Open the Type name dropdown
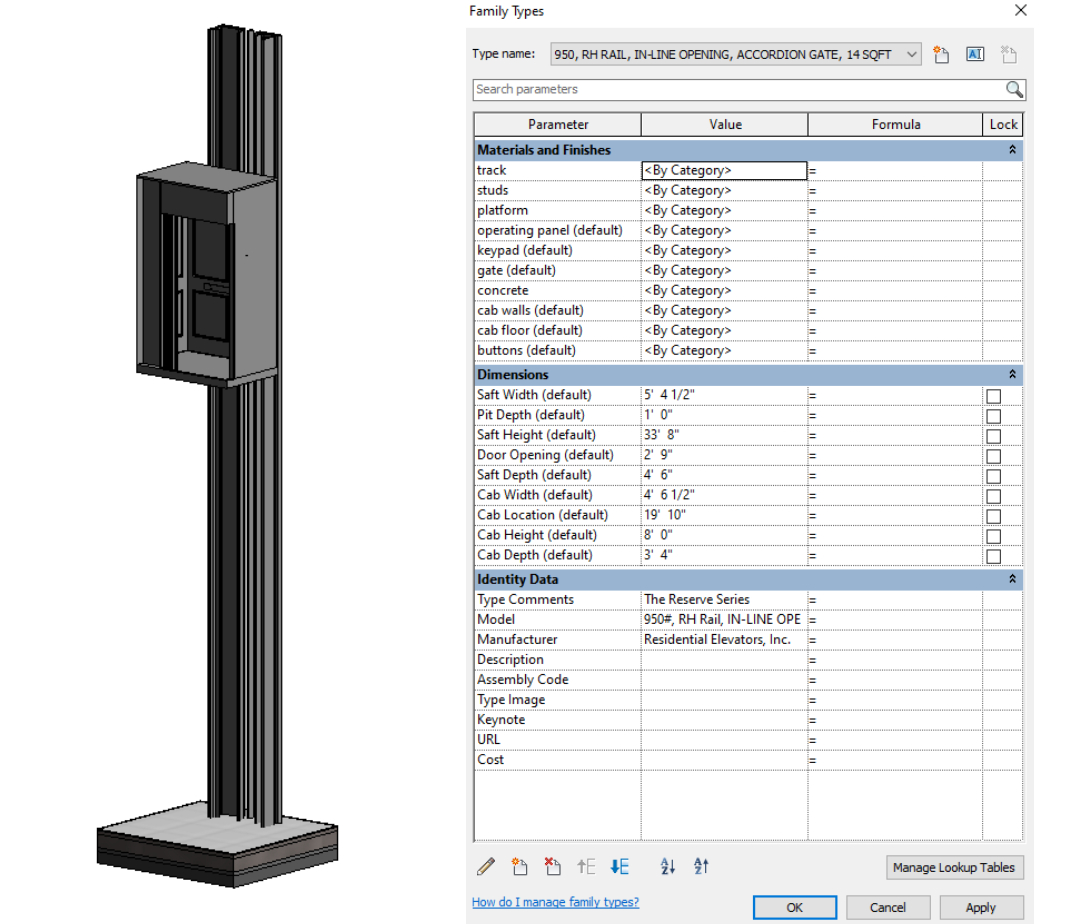Screen dimensions: 1080x924 pyautogui.click(x=911, y=55)
